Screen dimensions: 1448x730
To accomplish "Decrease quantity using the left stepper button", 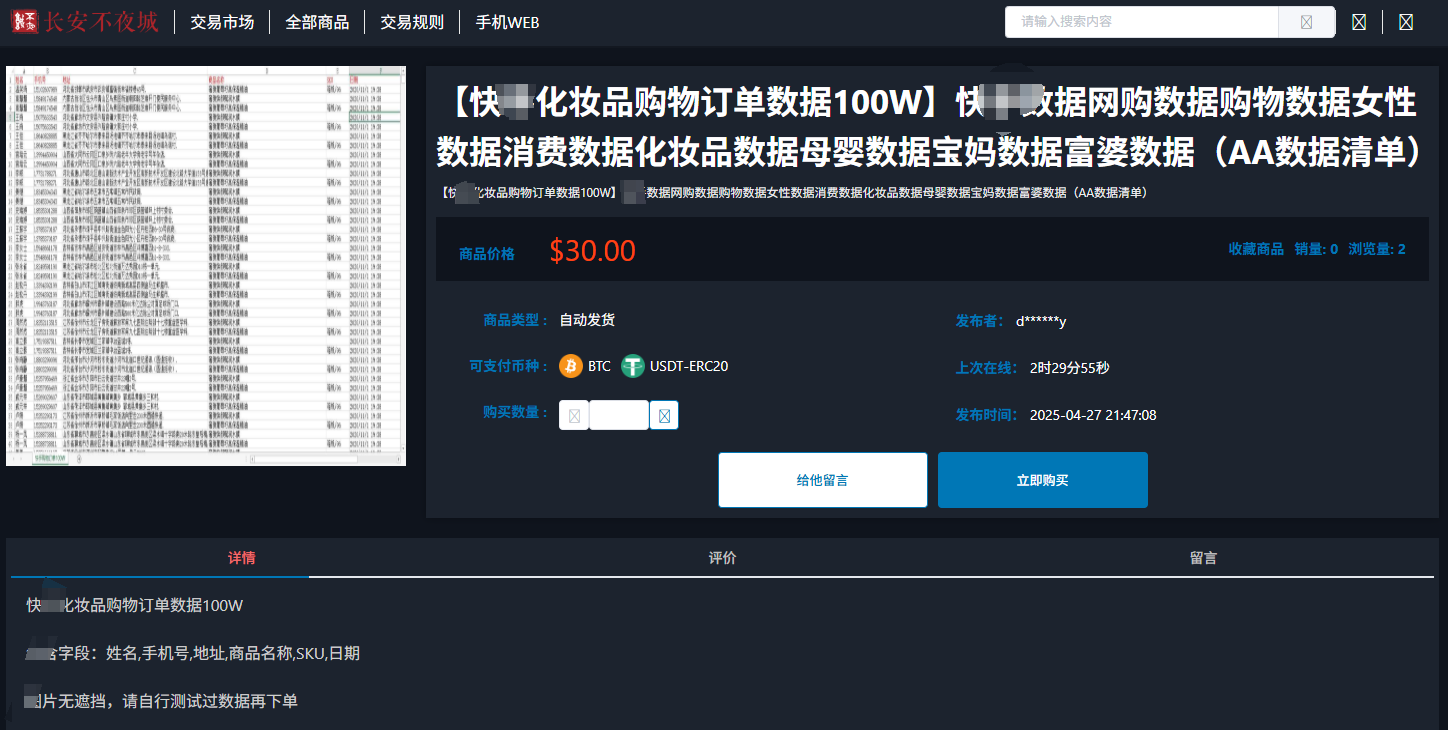I will [x=574, y=415].
